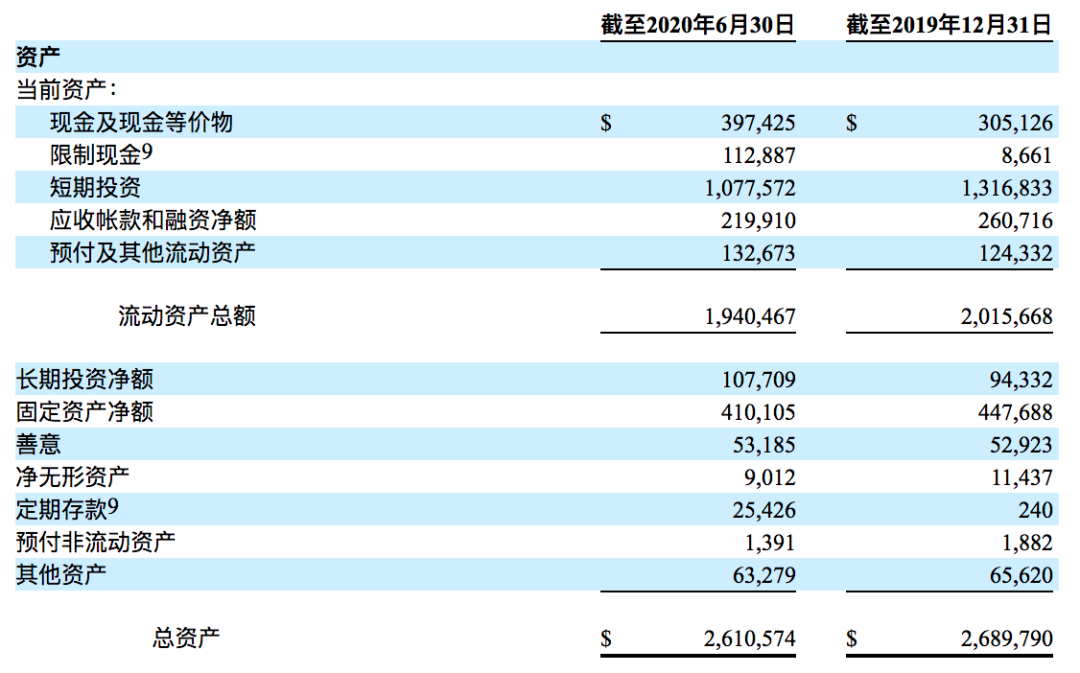Viewport: 1080px width, 673px height.
Task: Click the 应收帐款和融资净额 row label
Action: point(153,220)
